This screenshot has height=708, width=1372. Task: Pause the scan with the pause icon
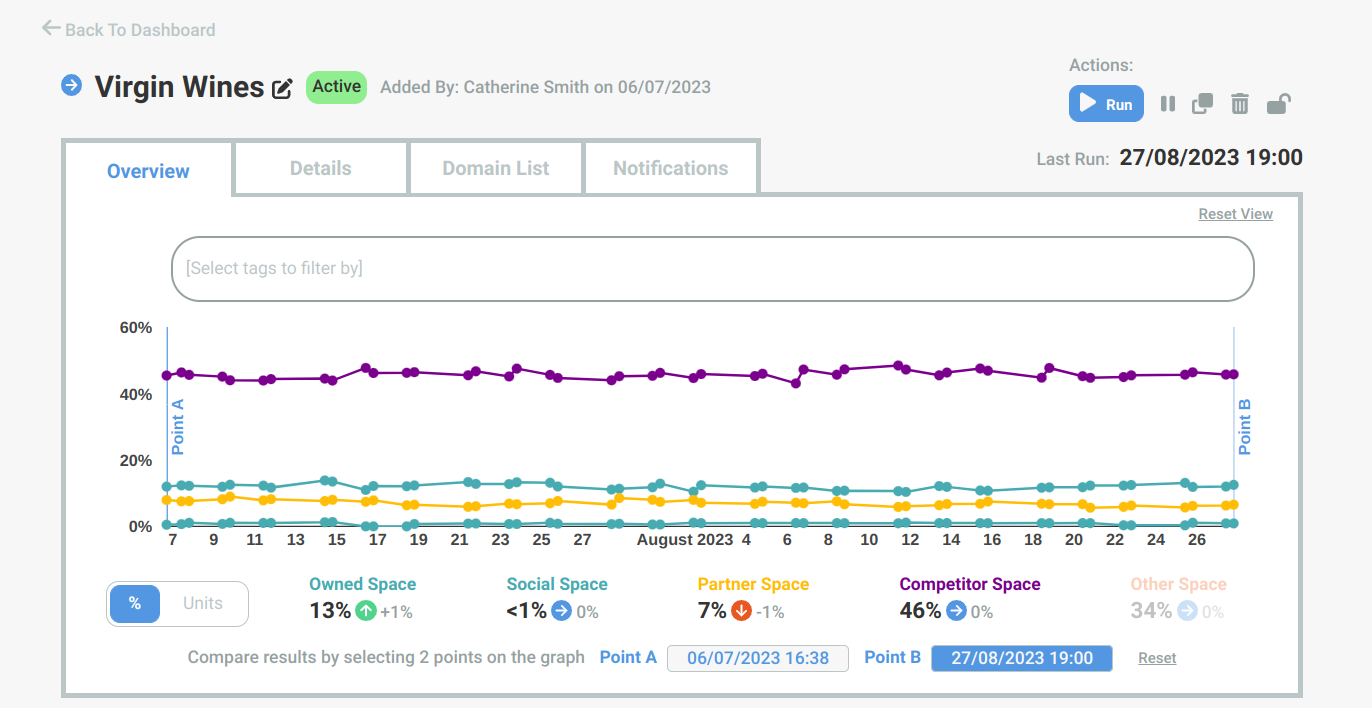click(x=1167, y=104)
